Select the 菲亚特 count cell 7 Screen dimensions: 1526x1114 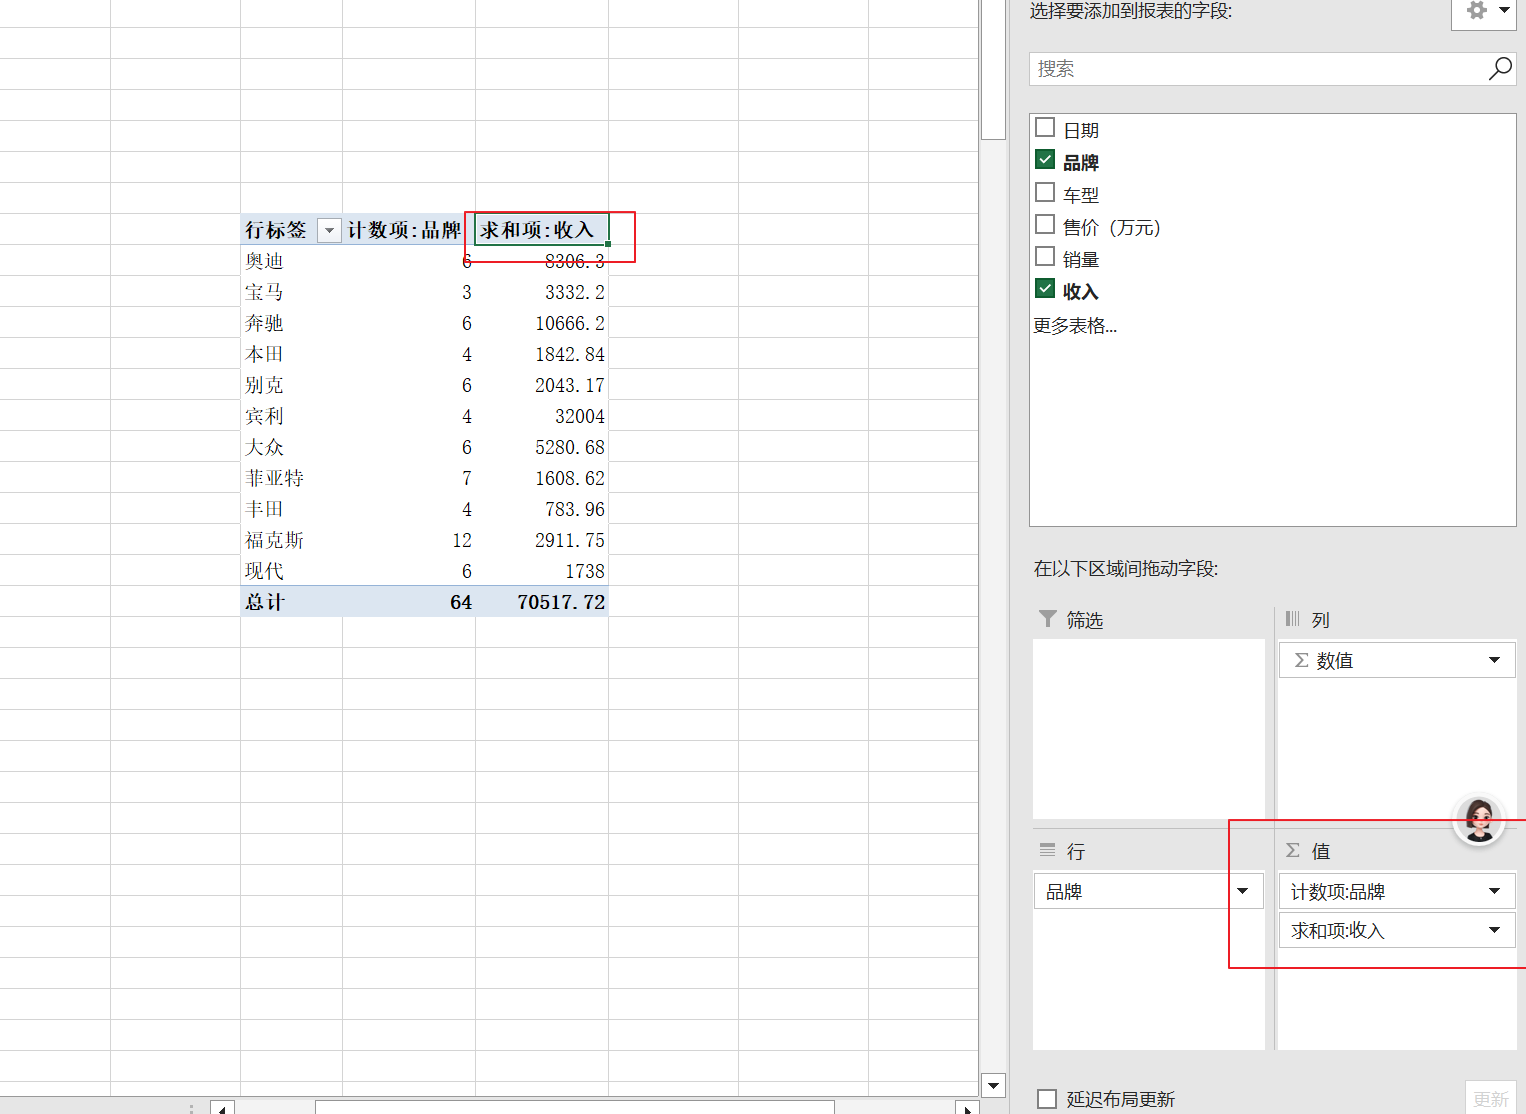click(408, 478)
